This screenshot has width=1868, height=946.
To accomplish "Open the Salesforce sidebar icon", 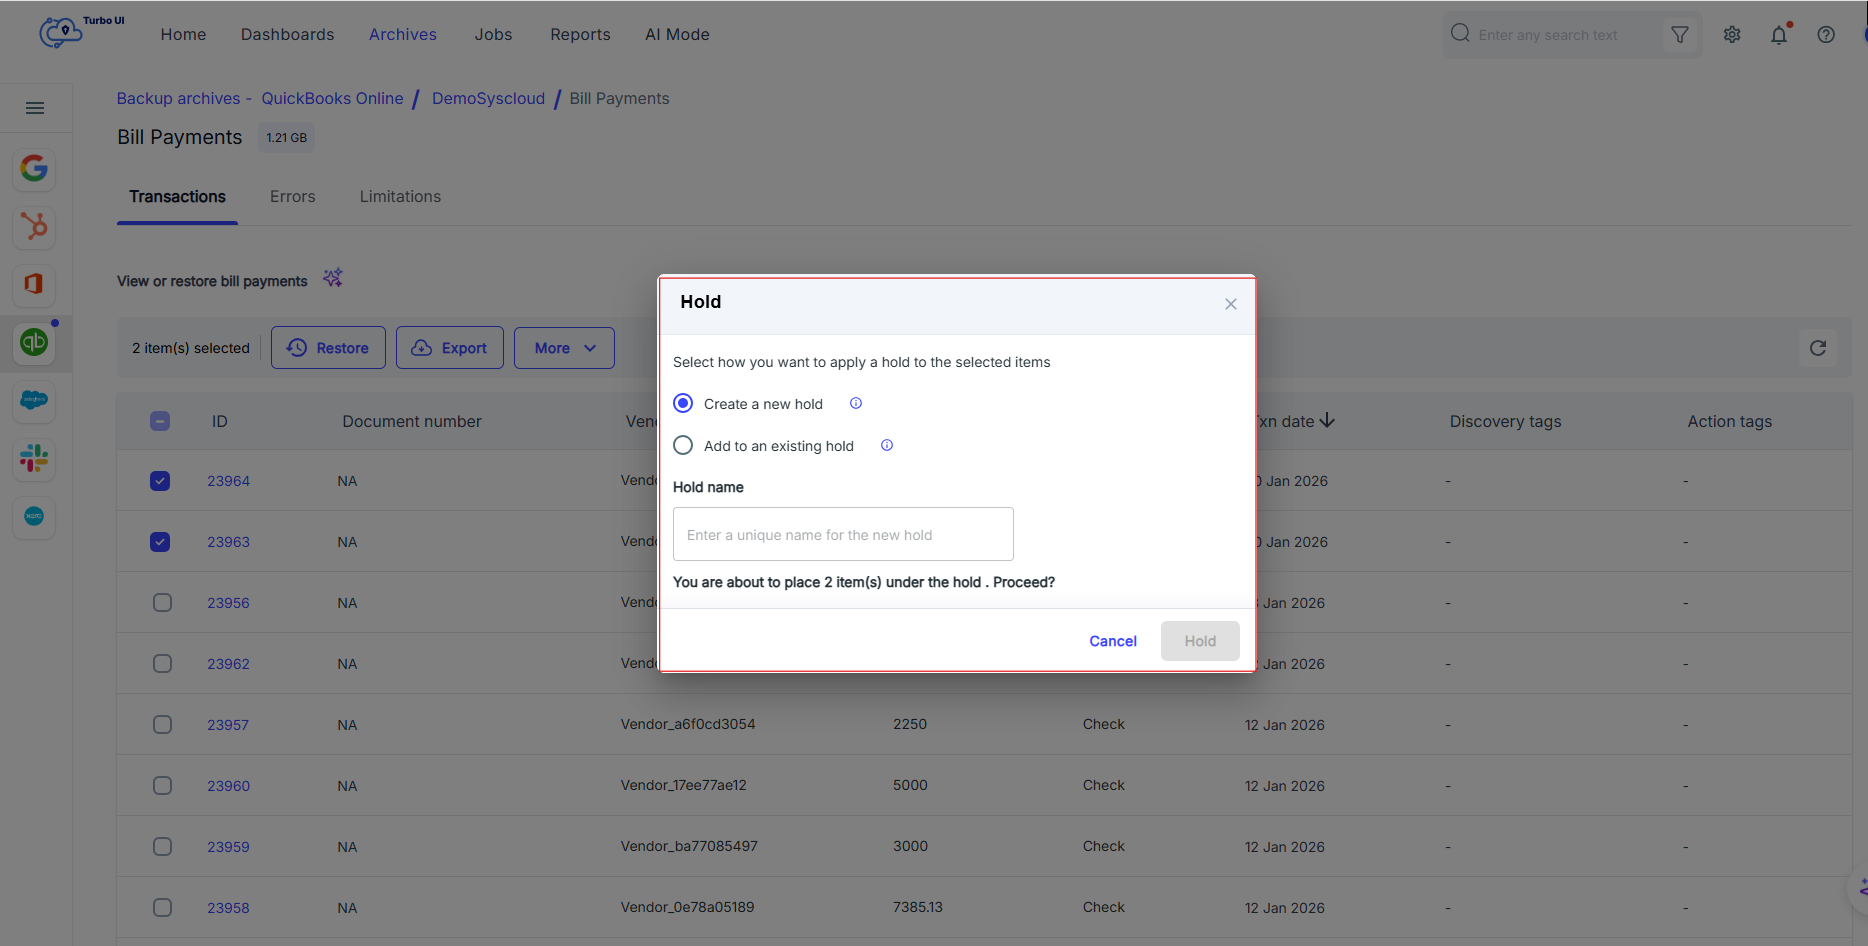I will 34,400.
